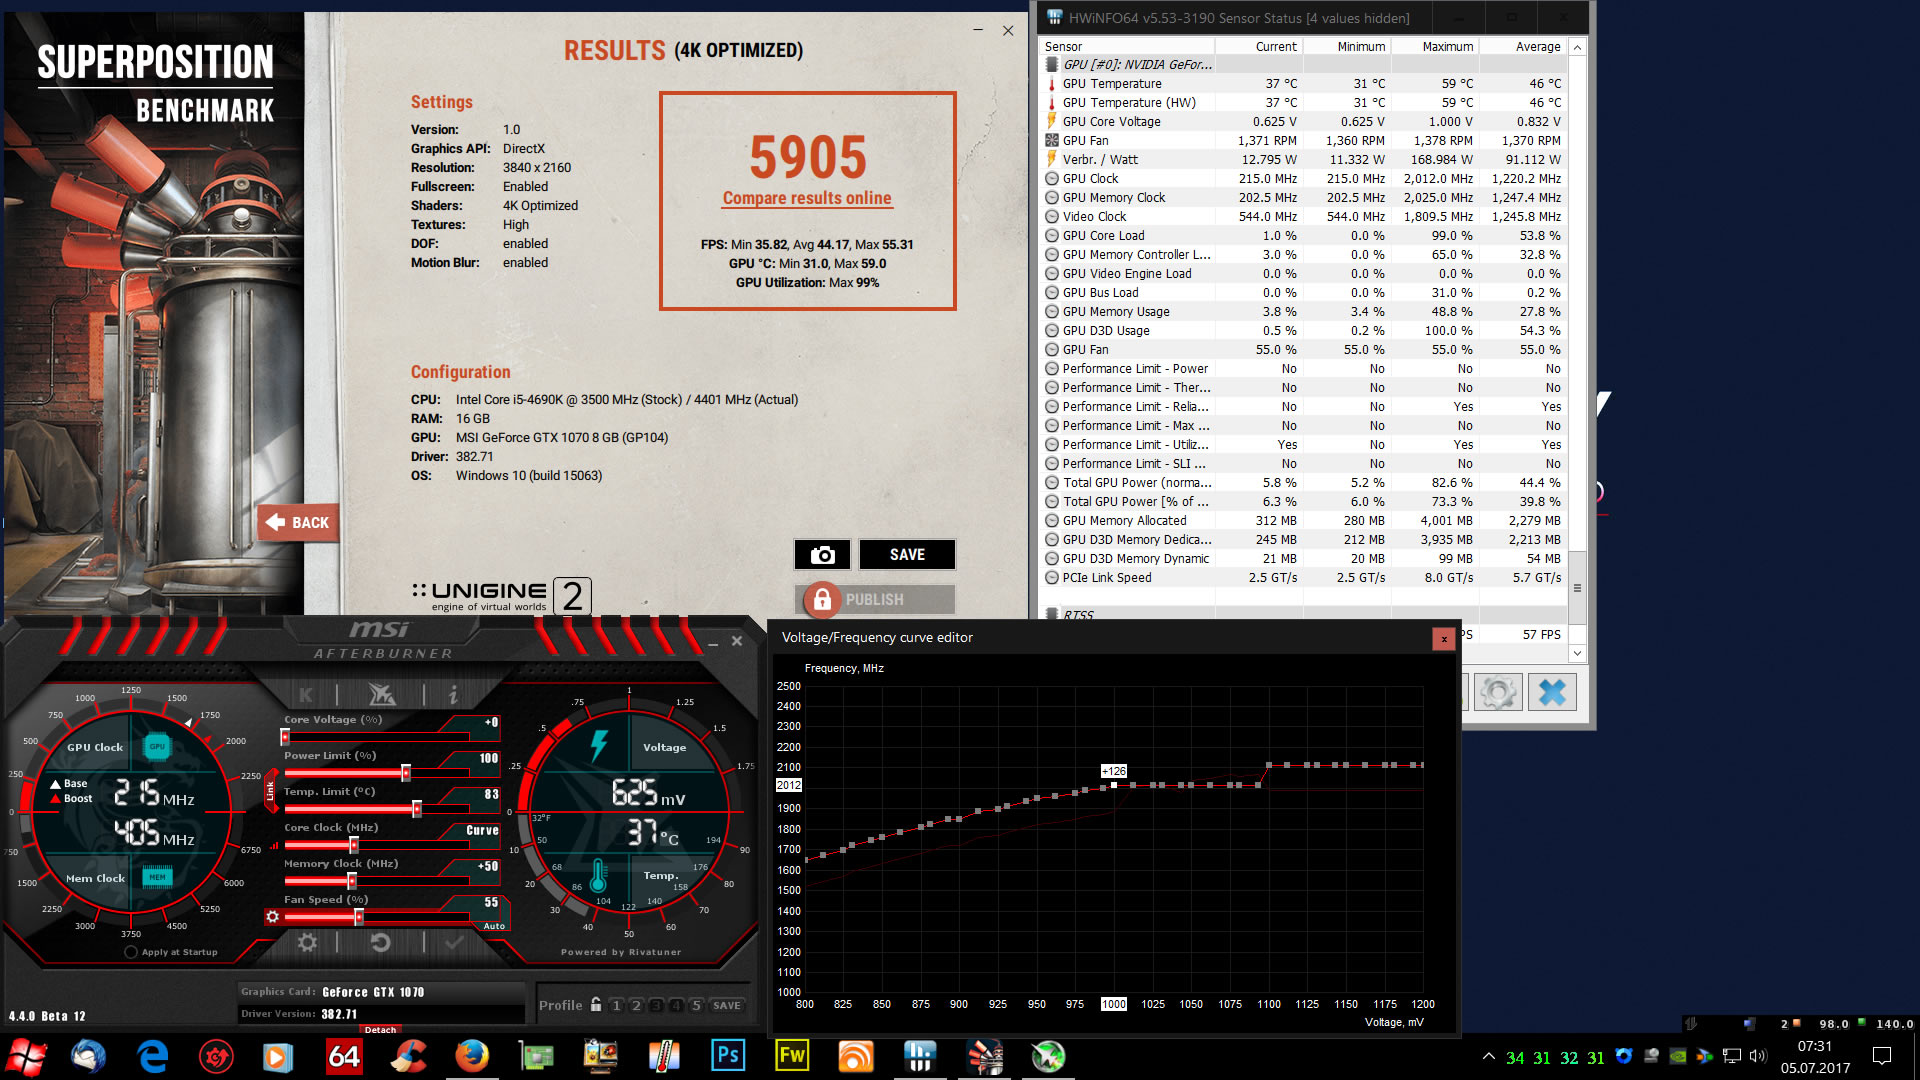
Task: Click HWiNFO scroll up arrow
Action: click(1577, 47)
